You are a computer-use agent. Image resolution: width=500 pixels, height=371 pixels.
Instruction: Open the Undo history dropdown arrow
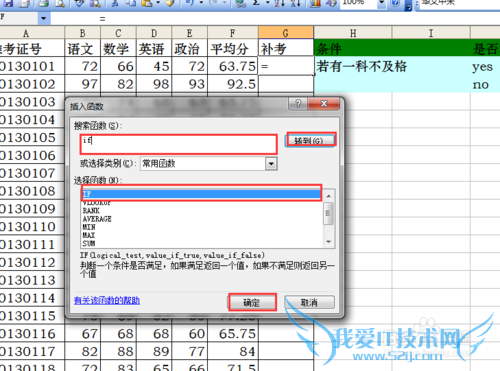[x=201, y=3]
